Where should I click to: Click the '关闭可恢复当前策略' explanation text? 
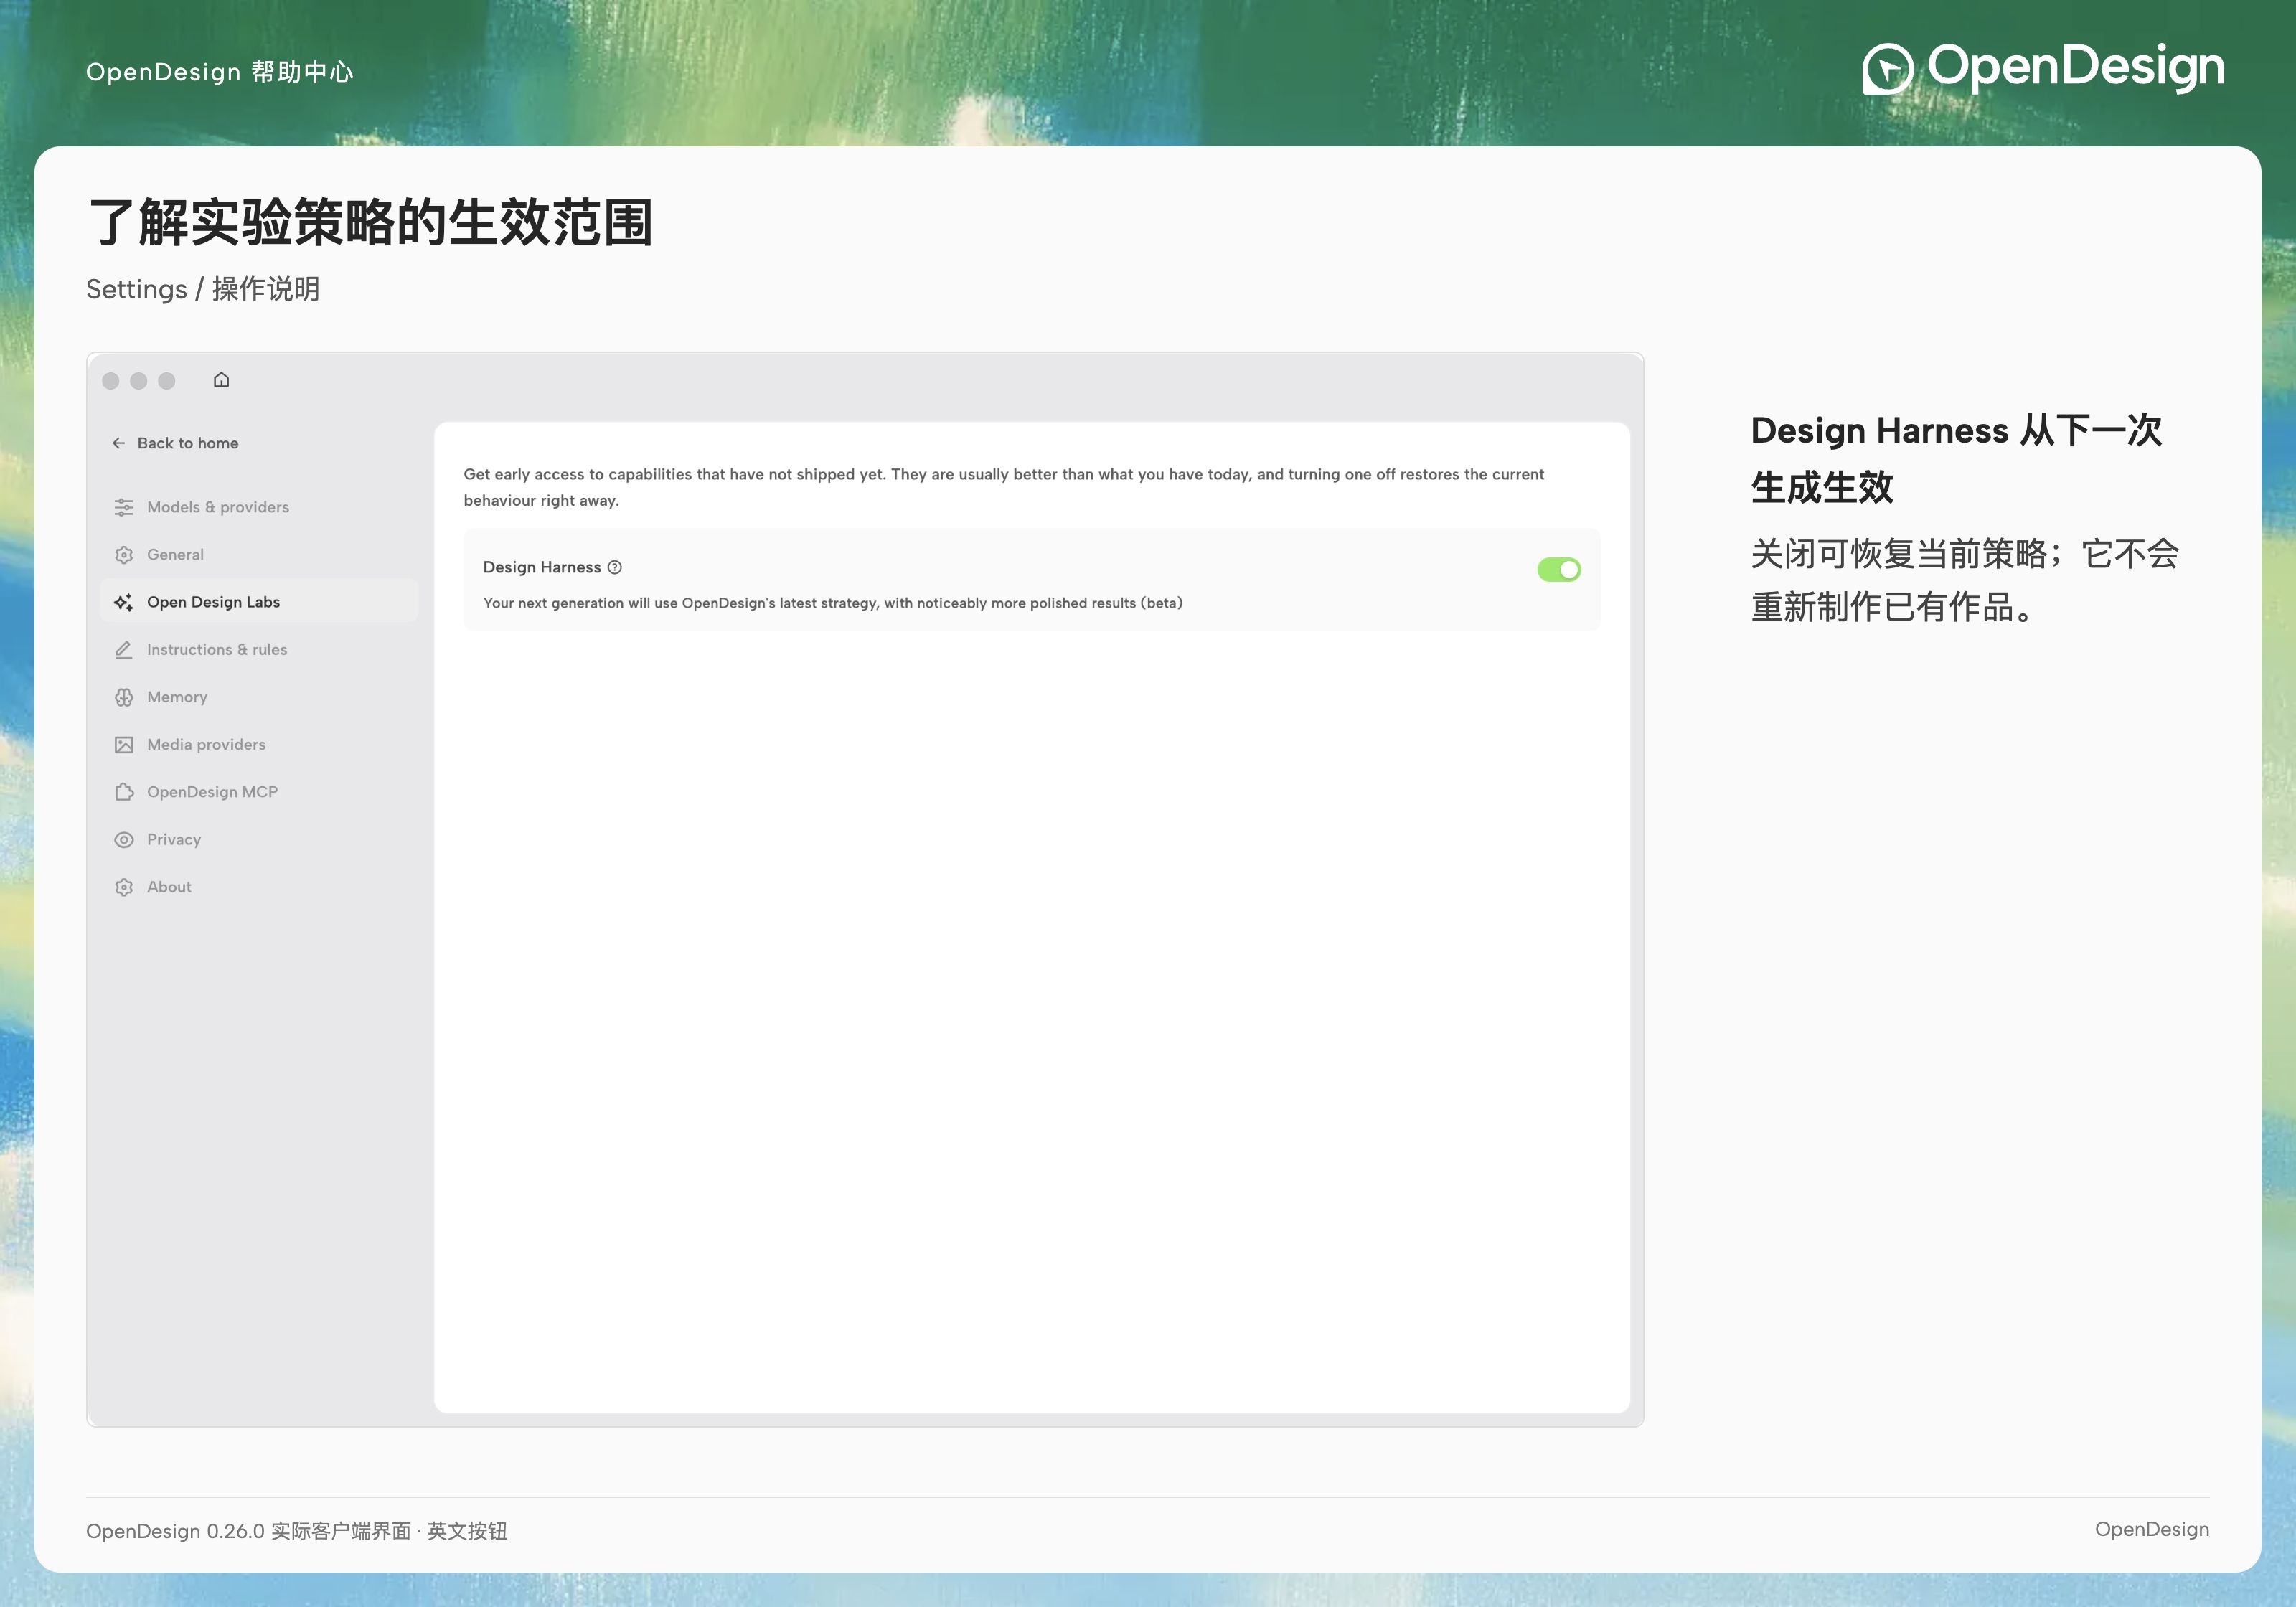(x=1965, y=580)
